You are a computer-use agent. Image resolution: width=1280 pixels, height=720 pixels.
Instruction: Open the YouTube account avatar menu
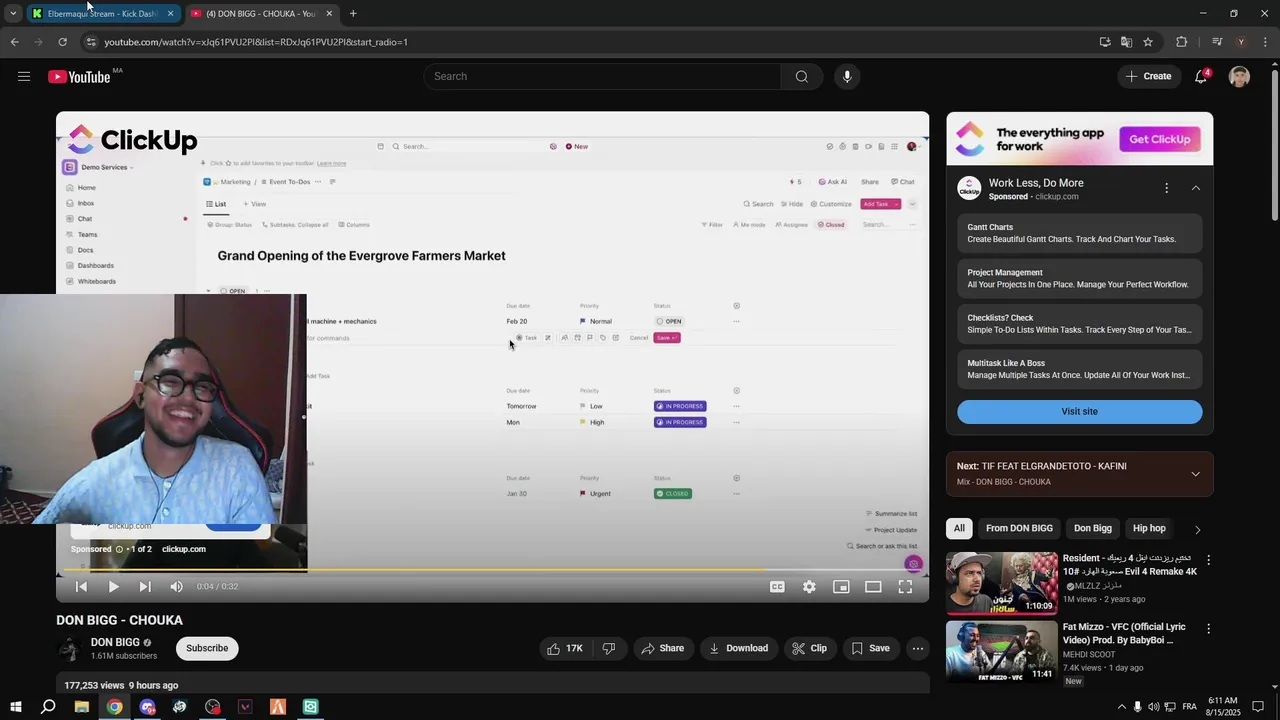(x=1239, y=76)
